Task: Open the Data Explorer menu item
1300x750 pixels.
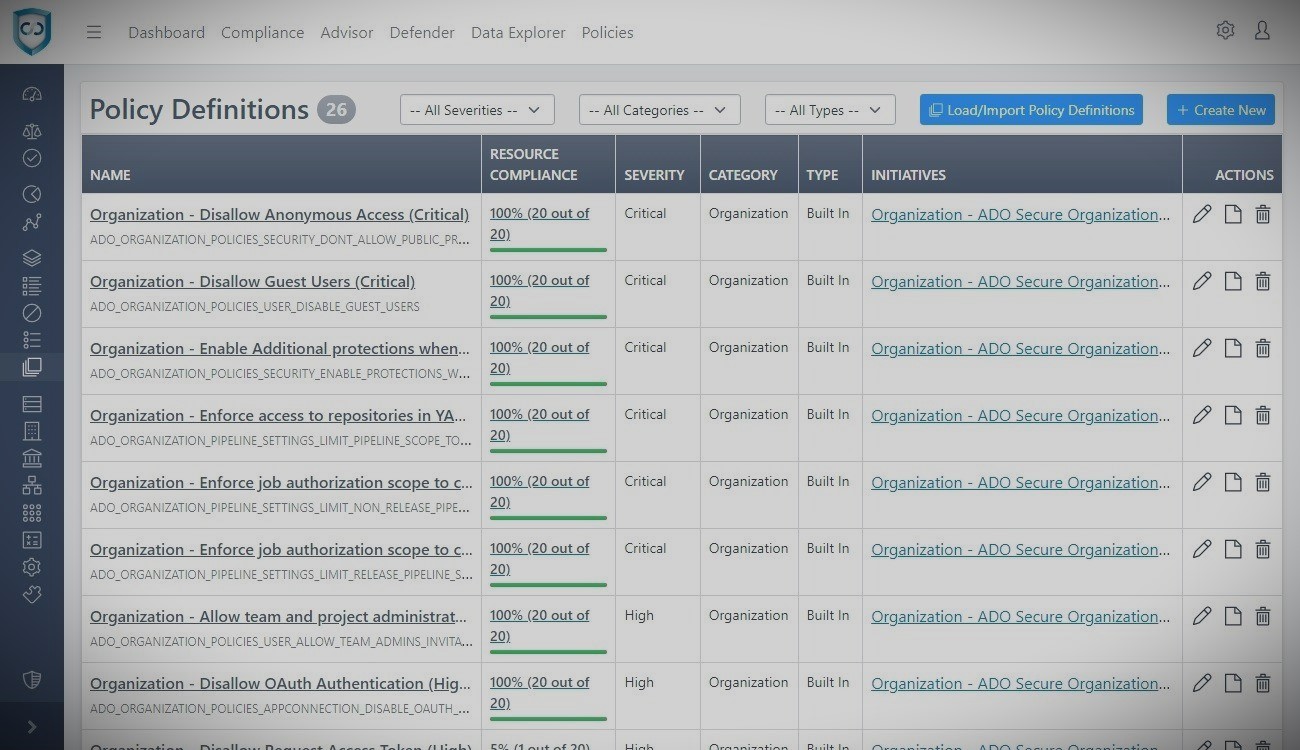Action: click(x=518, y=32)
